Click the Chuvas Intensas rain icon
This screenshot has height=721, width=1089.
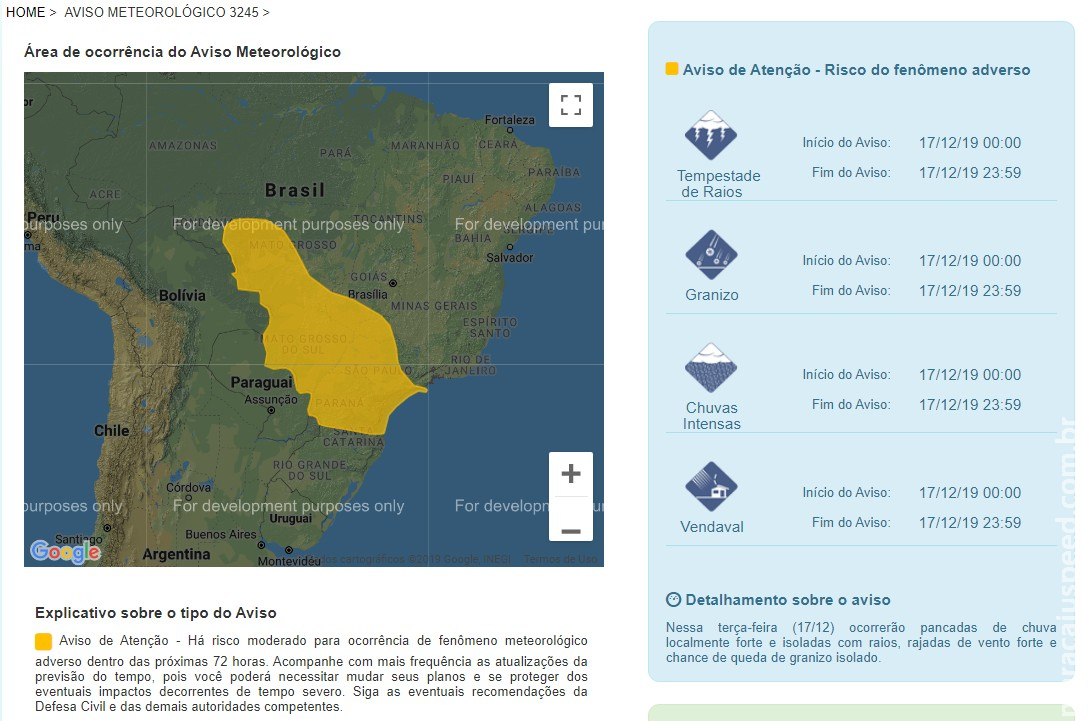pyautogui.click(x=711, y=368)
